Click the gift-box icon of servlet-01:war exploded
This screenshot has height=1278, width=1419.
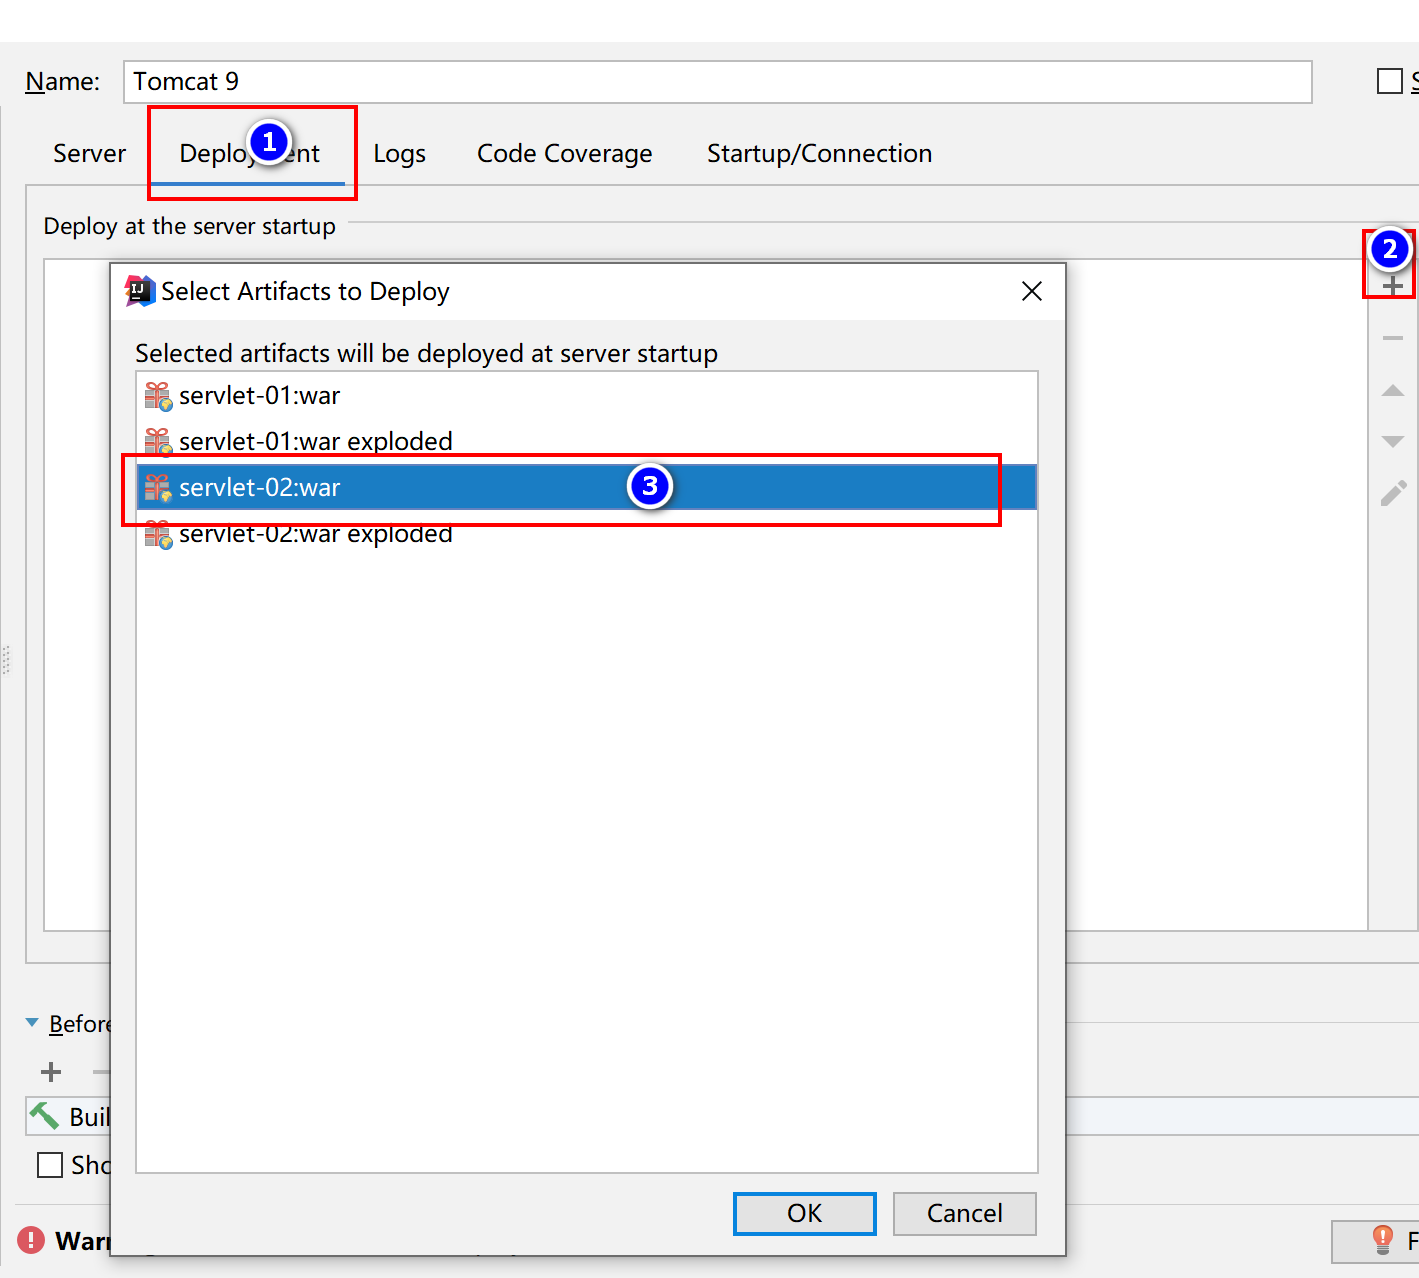tap(158, 441)
